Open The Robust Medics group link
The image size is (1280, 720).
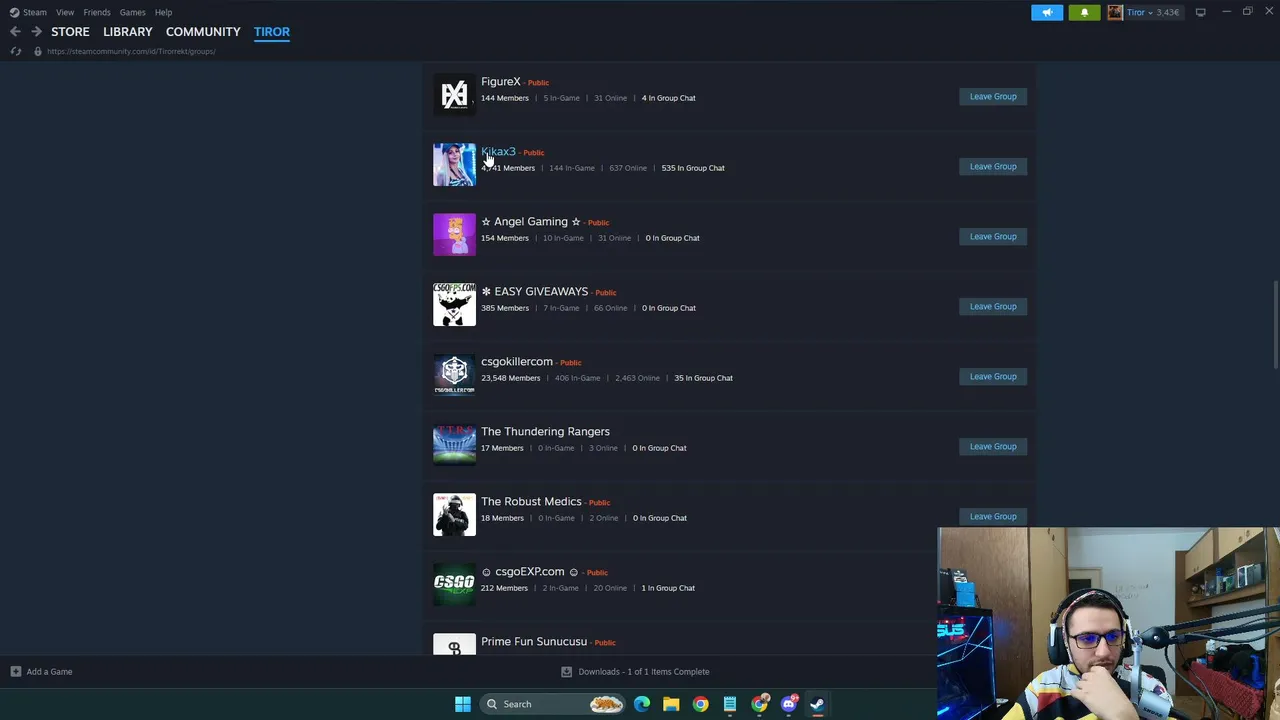pos(531,502)
